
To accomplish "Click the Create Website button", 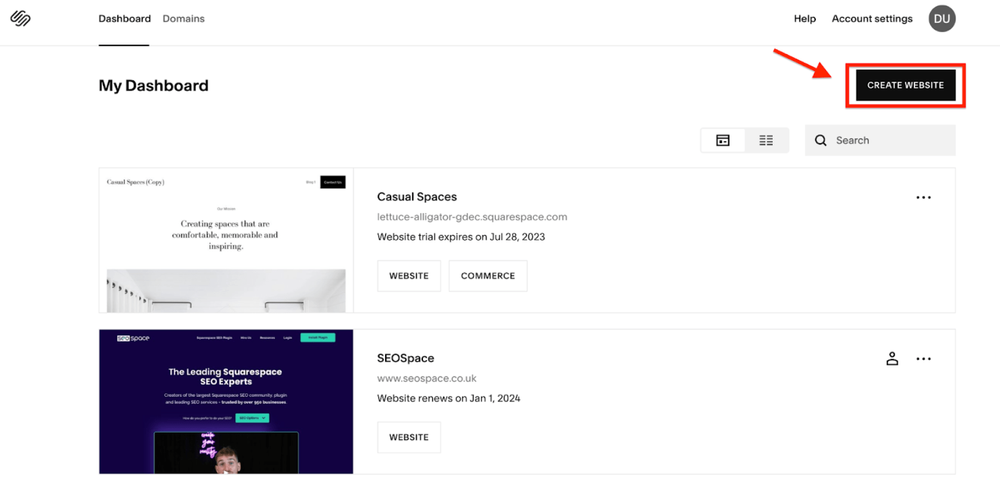I will point(906,85).
